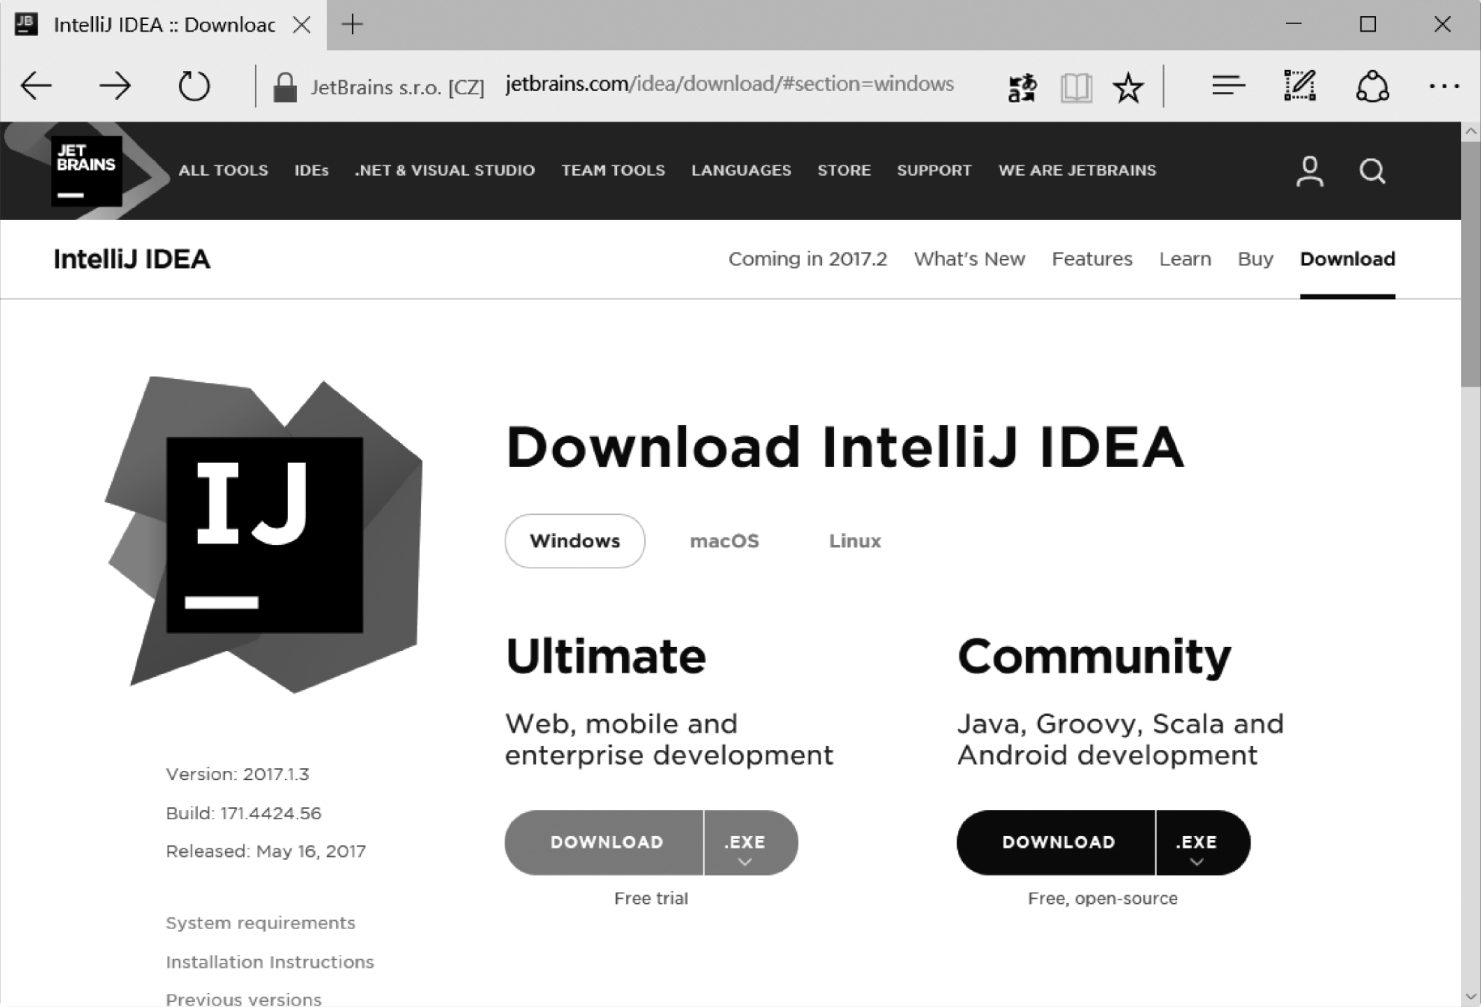Open the Learn section
Image resolution: width=1481 pixels, height=1007 pixels.
[1185, 259]
